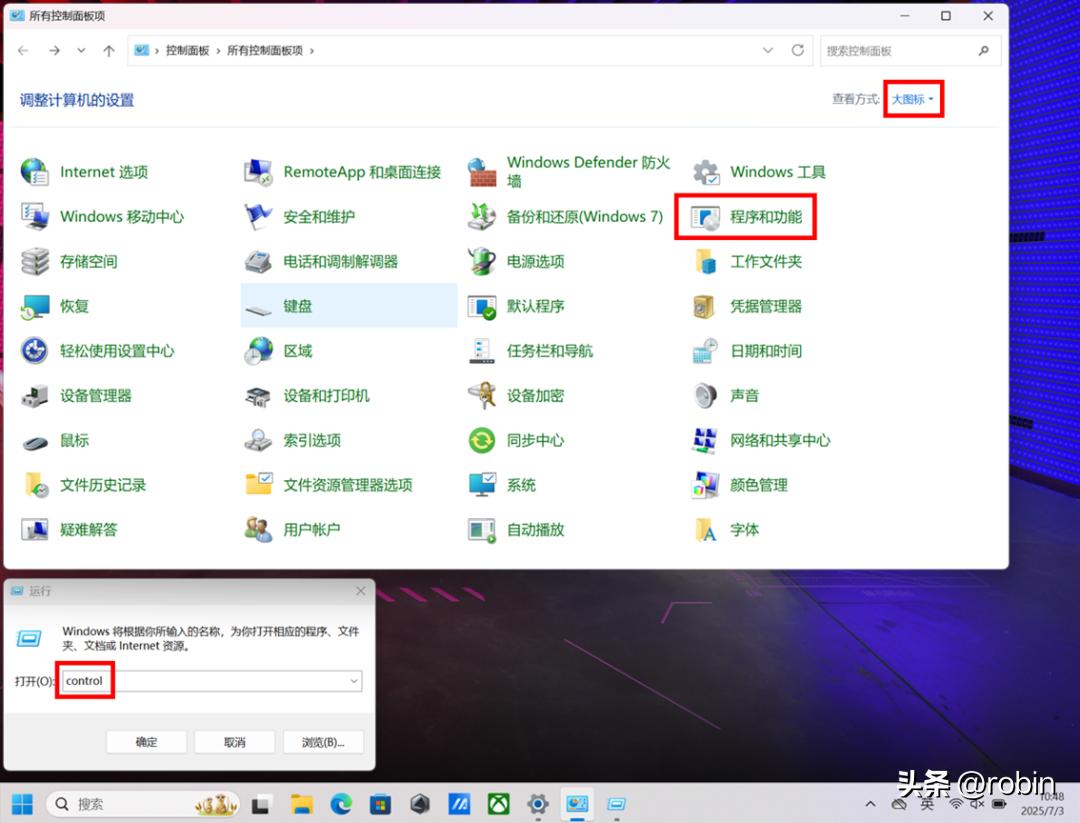The image size is (1080, 823).
Task: Open the 备份和还原(Windows 7) icon
Action: [x=482, y=216]
